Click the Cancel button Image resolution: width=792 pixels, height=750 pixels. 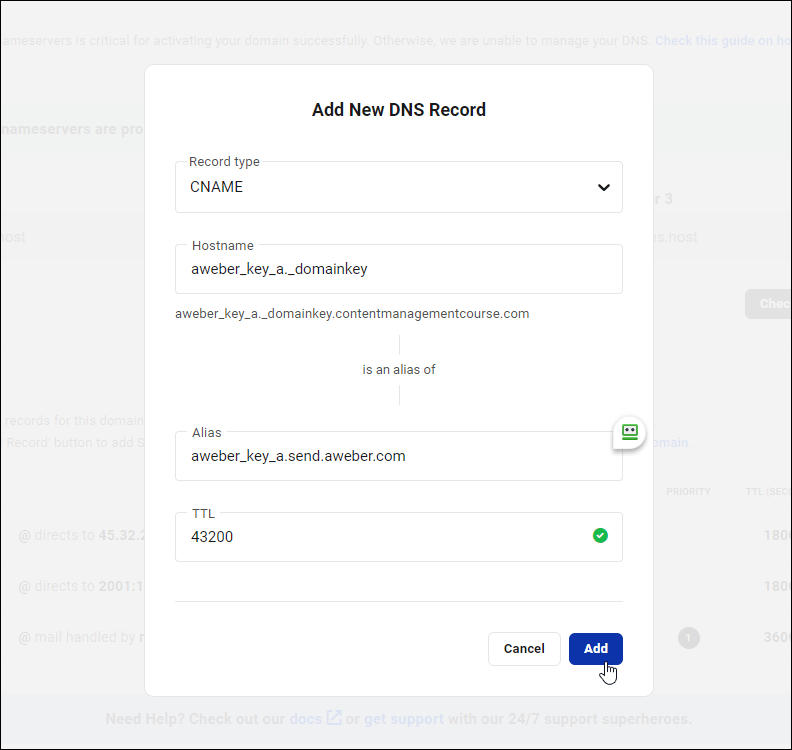[x=524, y=648]
